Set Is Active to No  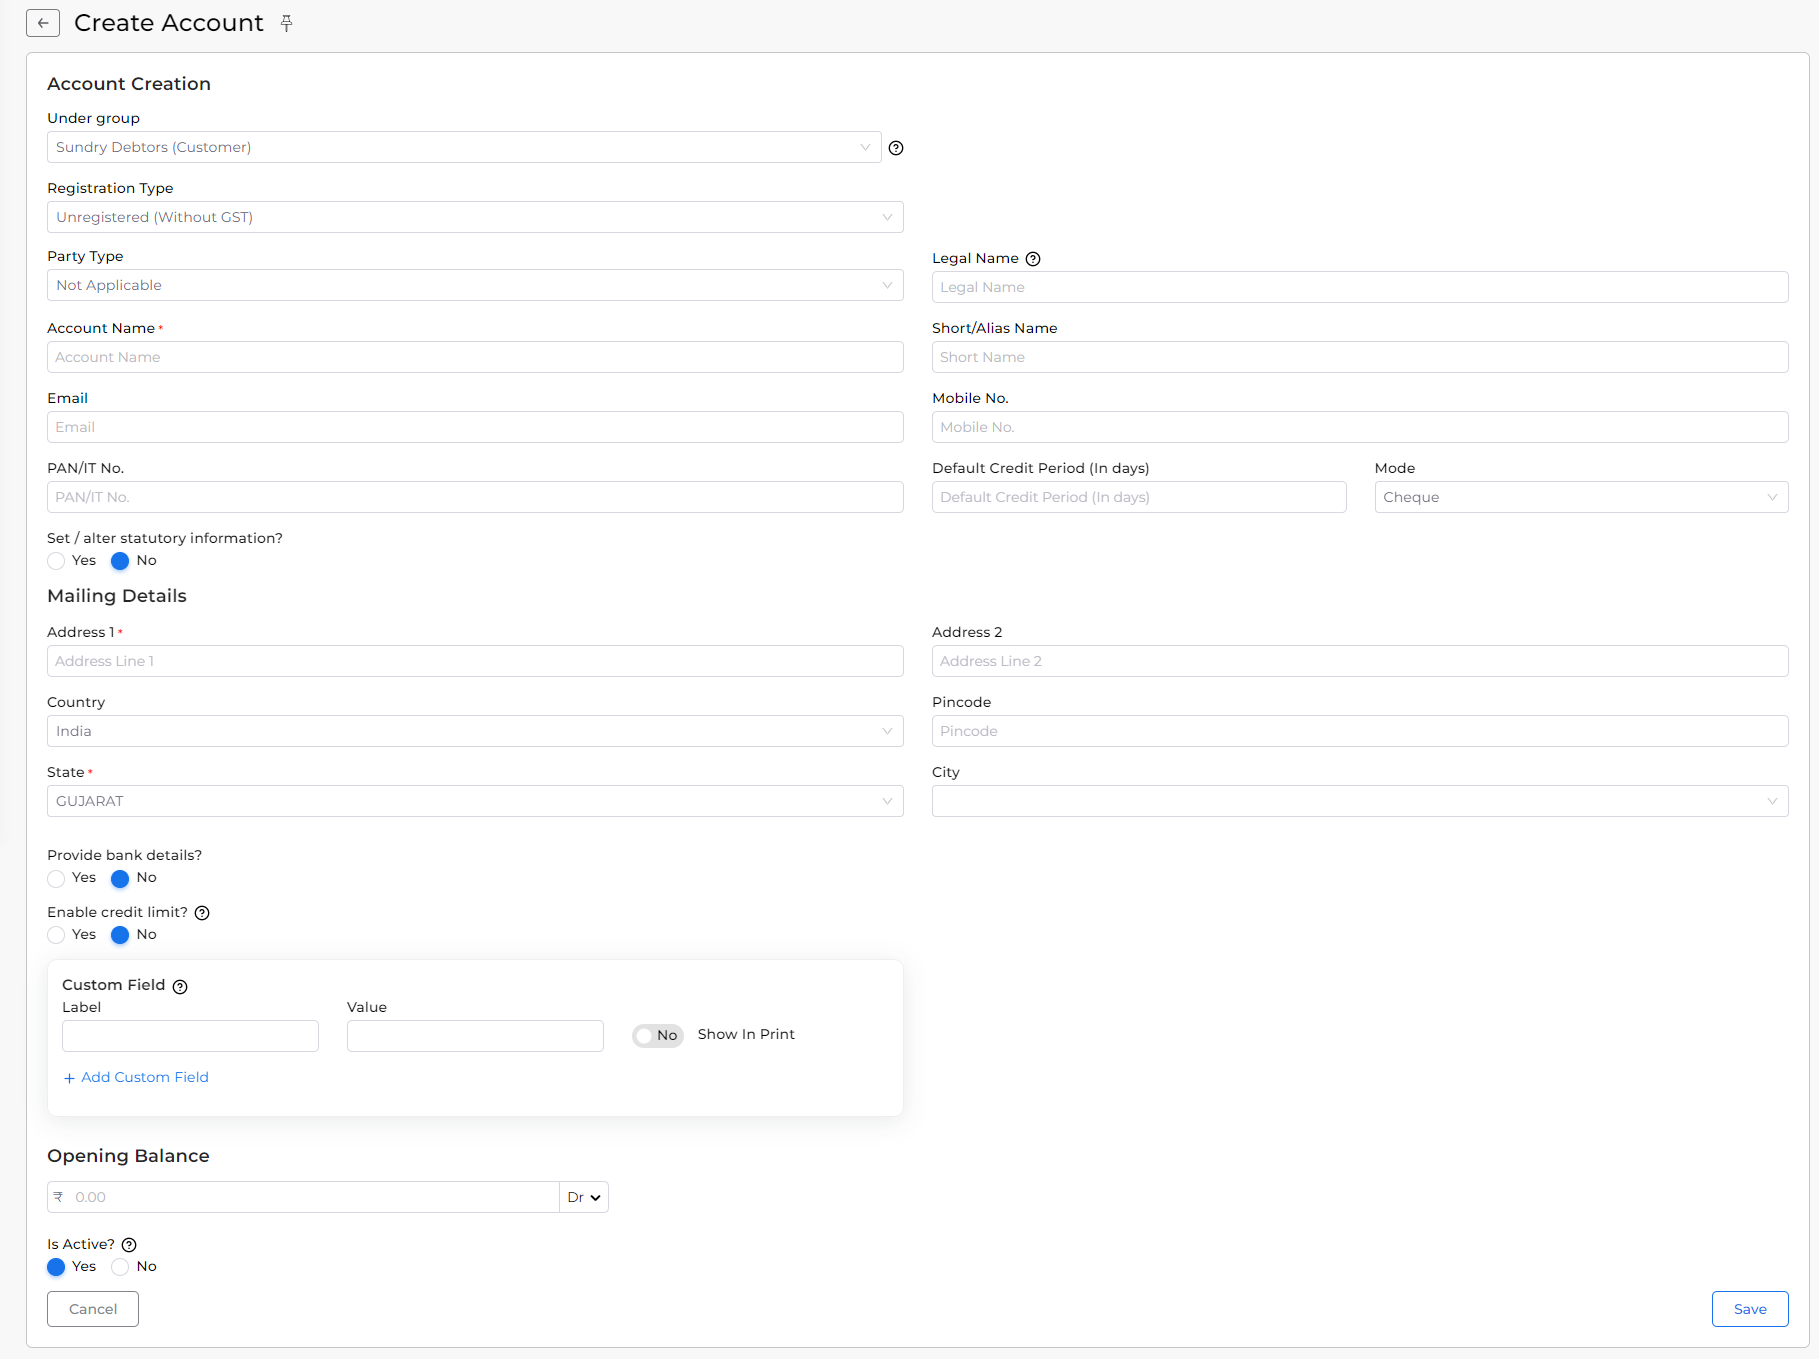(120, 1267)
